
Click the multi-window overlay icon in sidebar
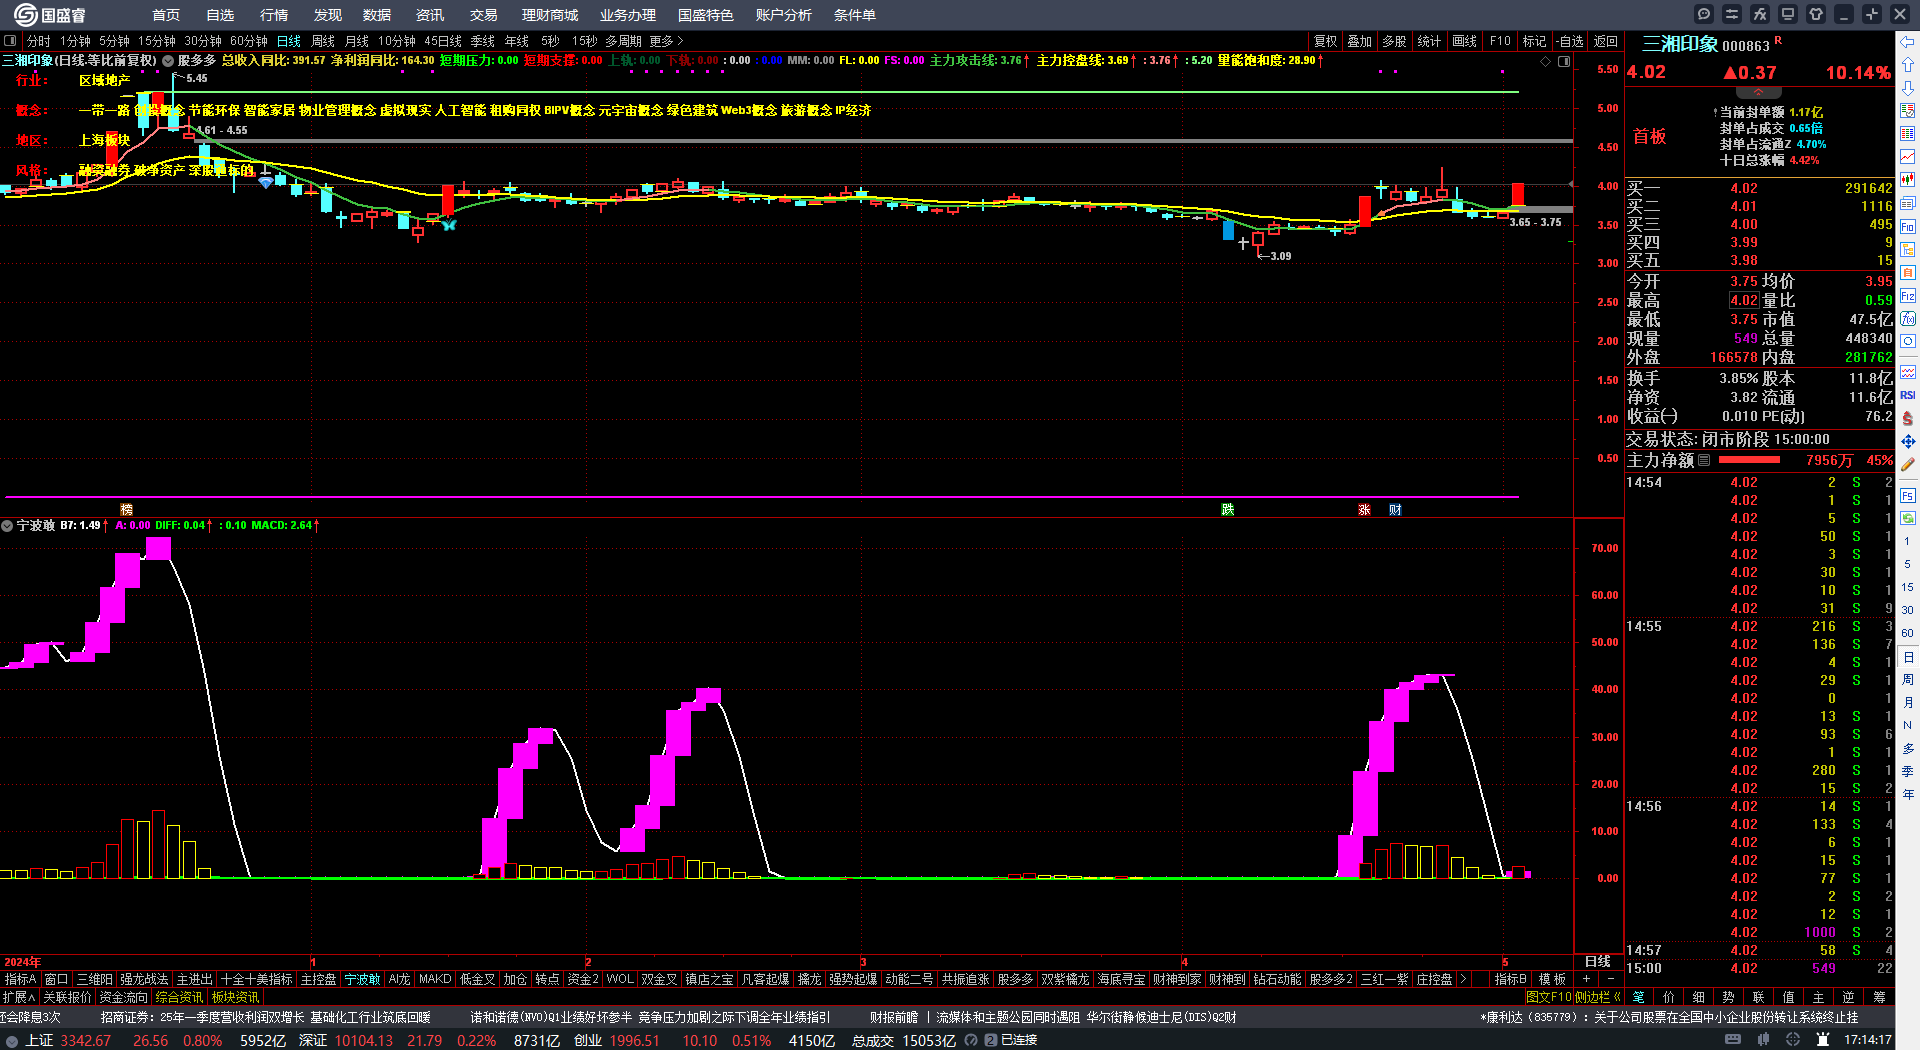click(x=1908, y=204)
